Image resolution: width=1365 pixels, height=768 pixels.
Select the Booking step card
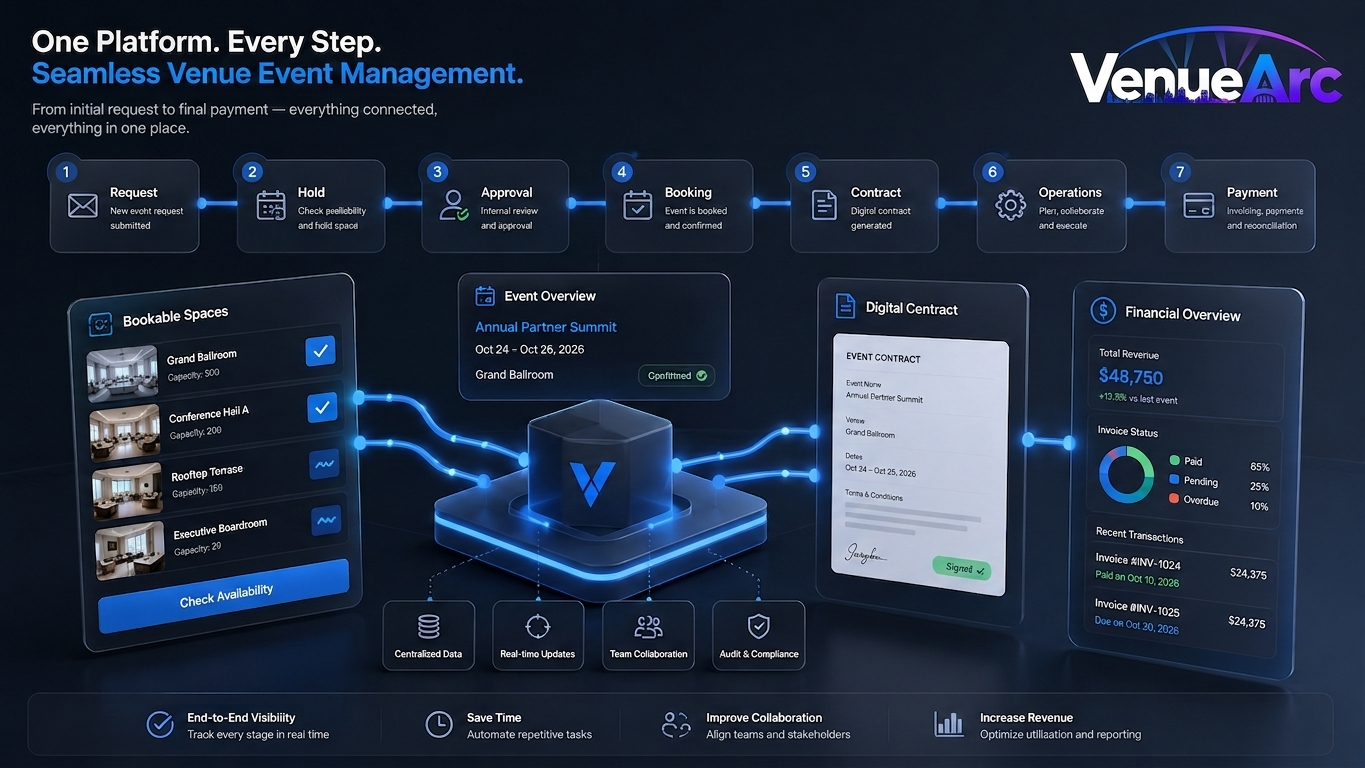(x=679, y=206)
